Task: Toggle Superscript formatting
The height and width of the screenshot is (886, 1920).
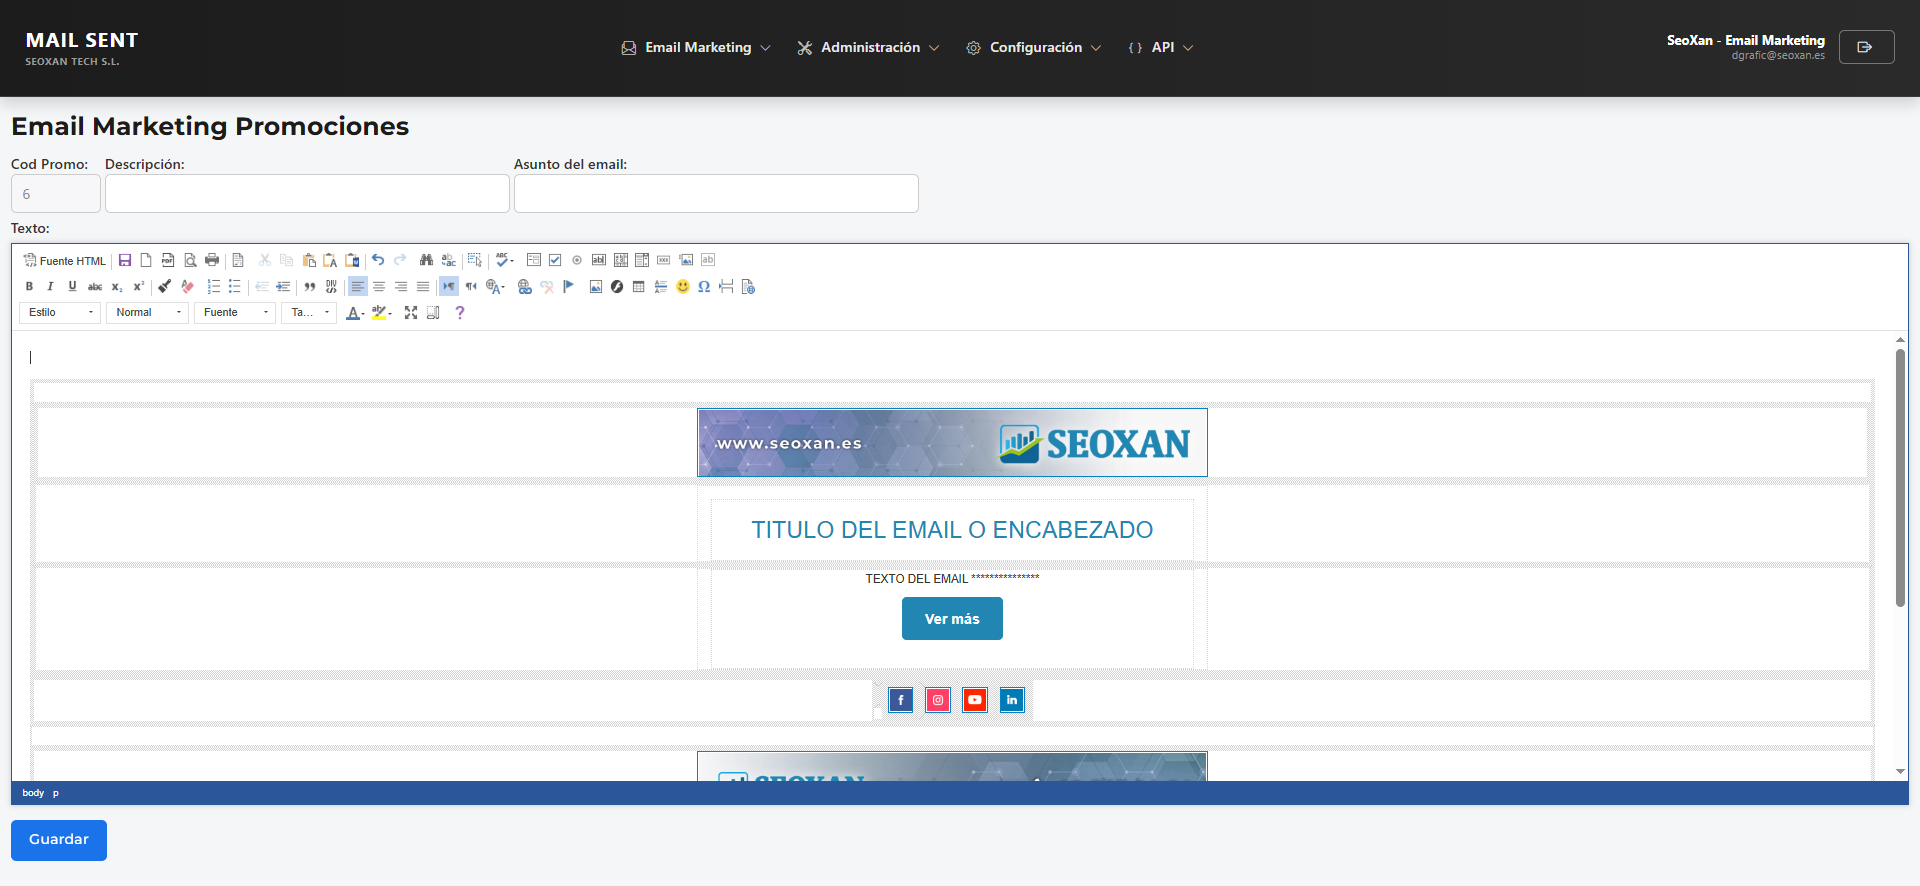Action: [138, 286]
